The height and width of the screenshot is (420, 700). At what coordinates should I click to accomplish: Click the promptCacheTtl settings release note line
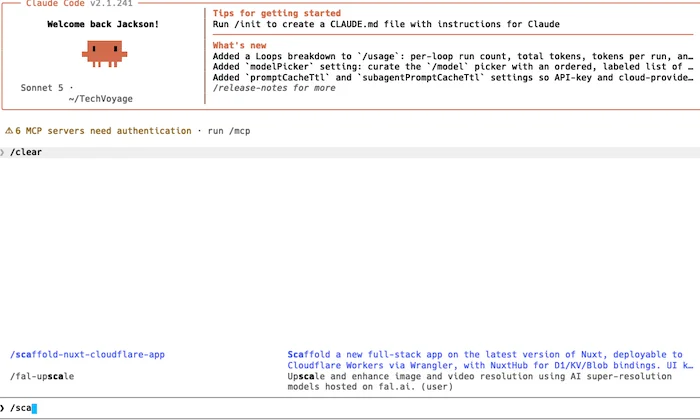453,77
